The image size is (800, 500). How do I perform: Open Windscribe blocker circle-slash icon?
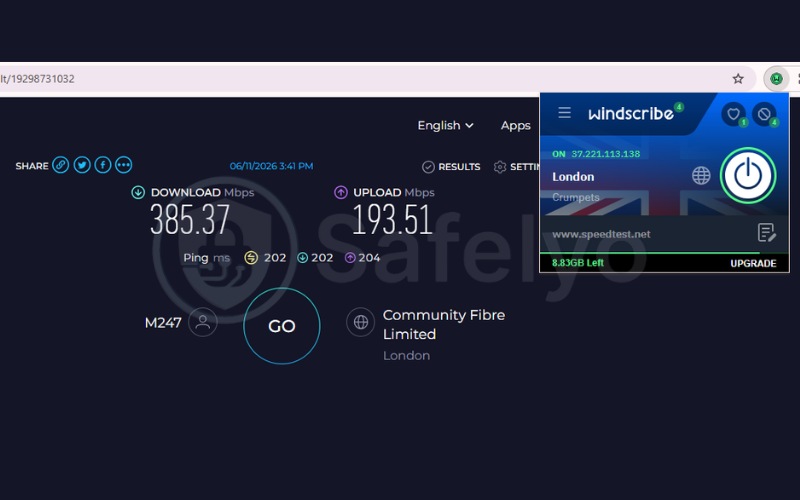click(764, 114)
